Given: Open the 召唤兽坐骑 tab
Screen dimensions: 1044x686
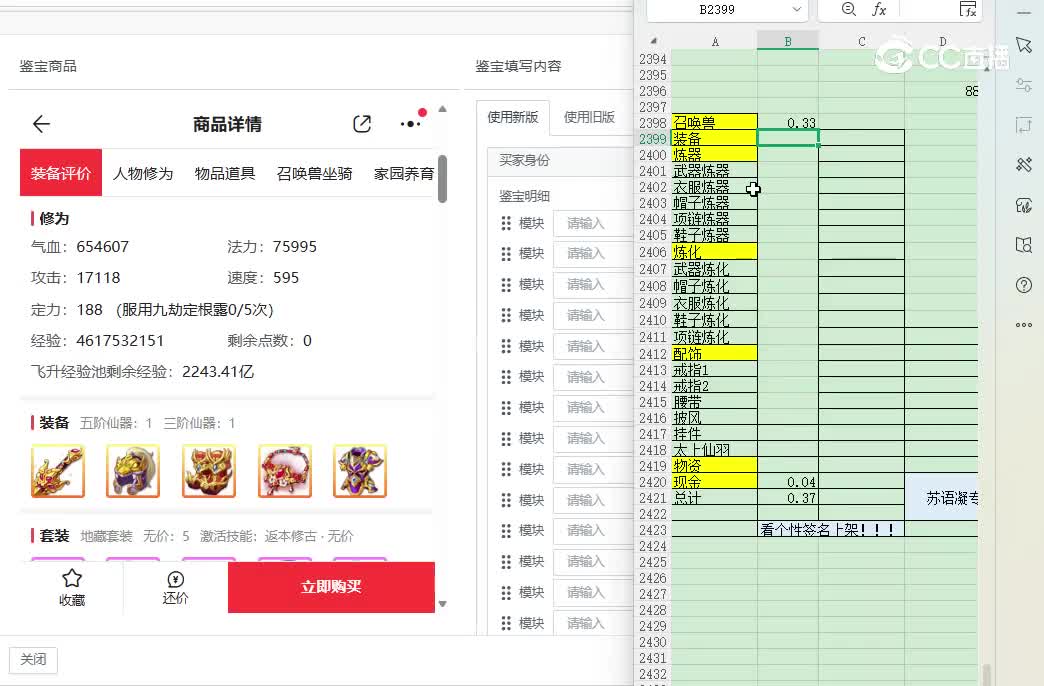Looking at the screenshot, I should coord(314,173).
